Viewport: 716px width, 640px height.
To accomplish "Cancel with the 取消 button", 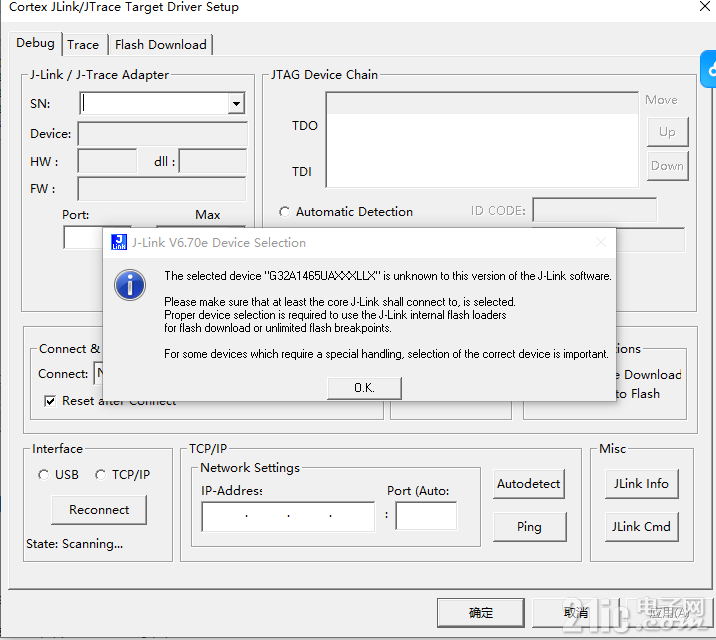I will tap(576, 613).
